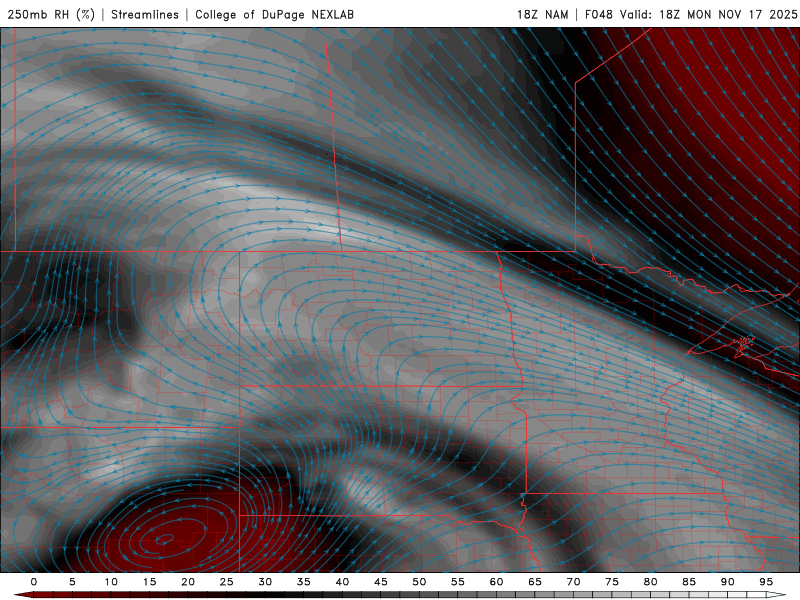The image size is (800, 600).
Task: Click the "45" scale label
Action: pos(381,582)
